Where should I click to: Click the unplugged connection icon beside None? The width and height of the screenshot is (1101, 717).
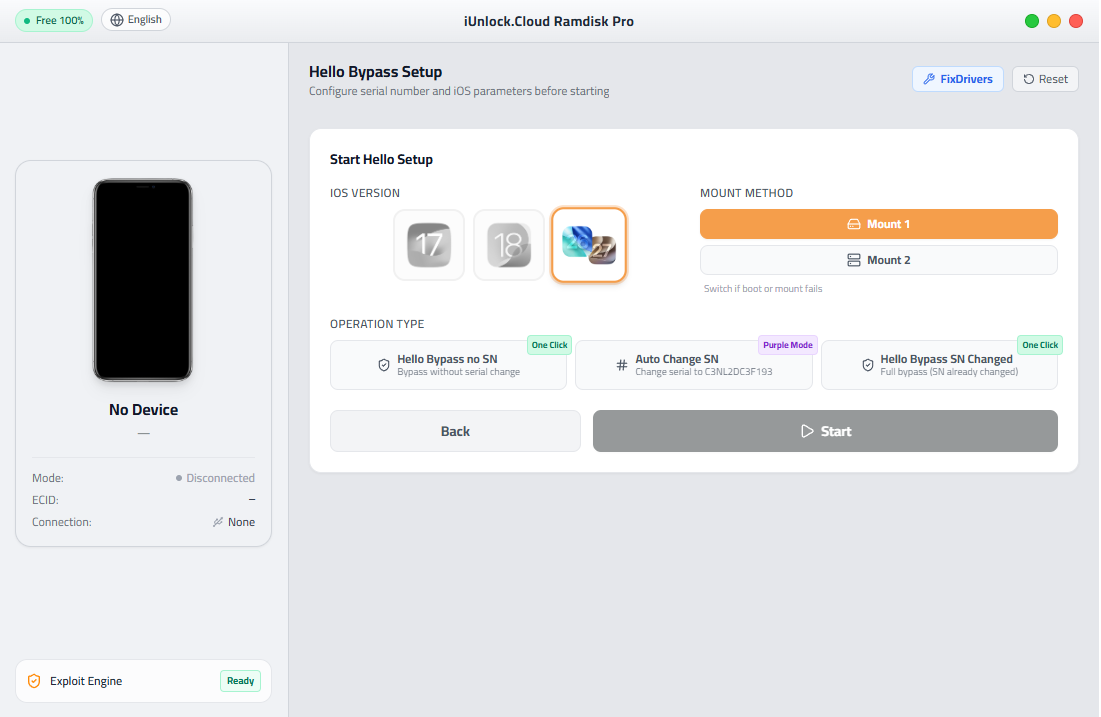(218, 522)
